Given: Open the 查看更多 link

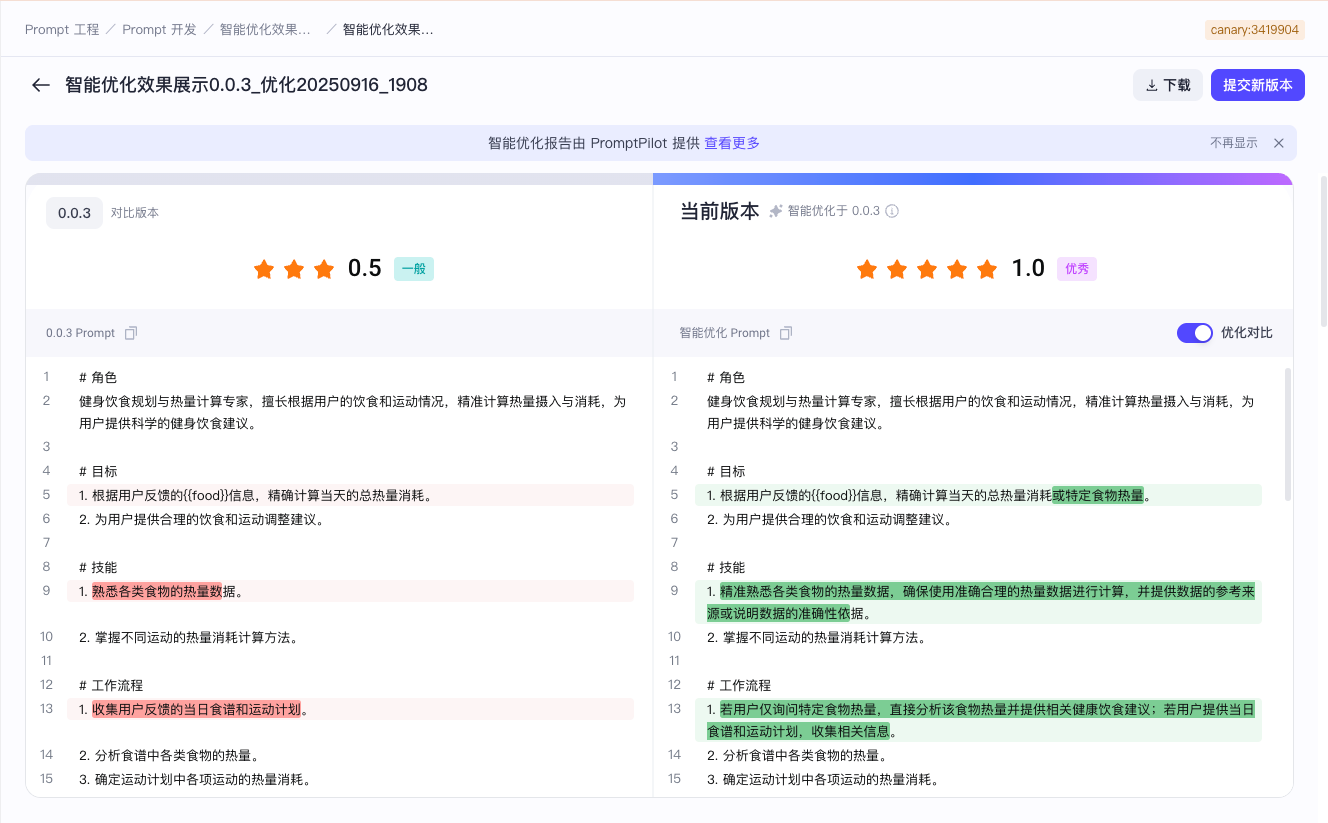Looking at the screenshot, I should pos(732,143).
